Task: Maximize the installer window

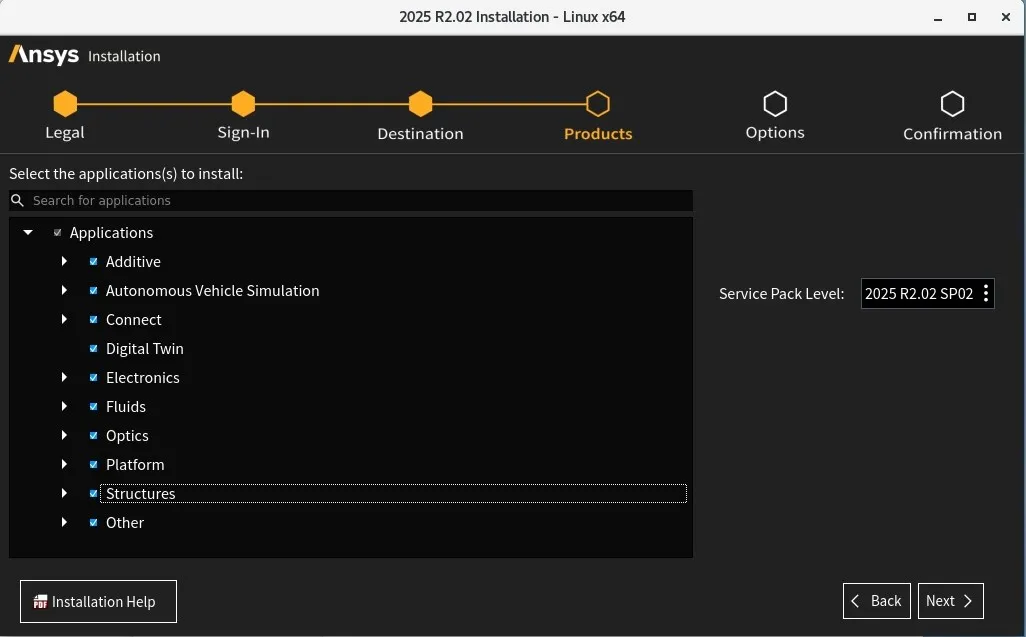Action: [972, 17]
